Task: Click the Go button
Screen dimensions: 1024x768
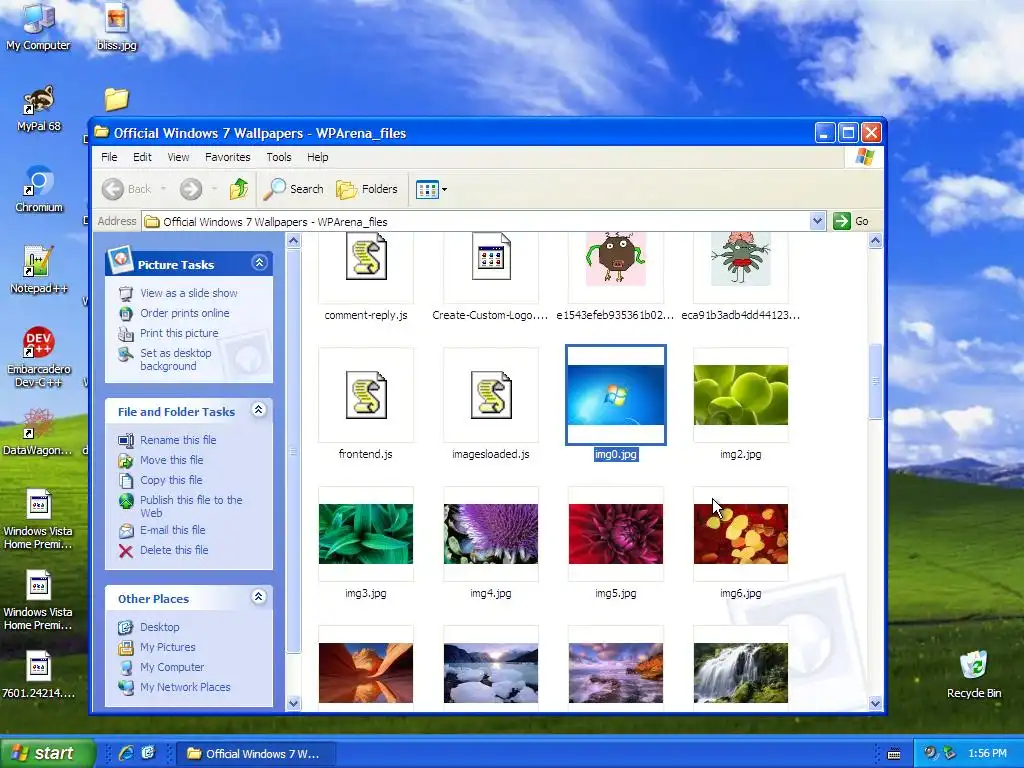Action: (x=851, y=221)
